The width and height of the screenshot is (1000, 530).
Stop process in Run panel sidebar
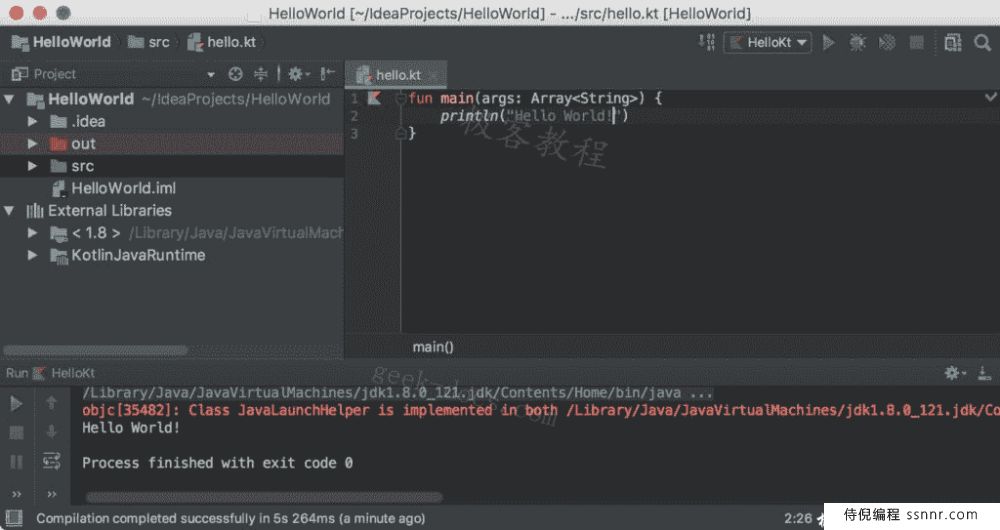point(17,432)
